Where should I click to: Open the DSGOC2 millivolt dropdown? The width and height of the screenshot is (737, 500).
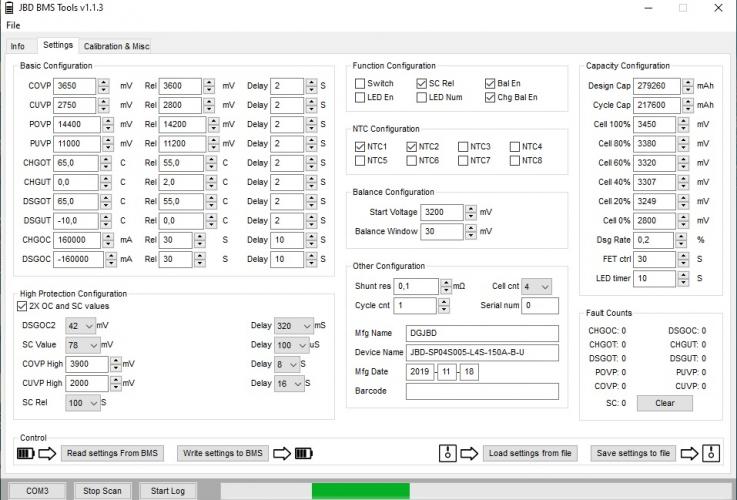pos(89,325)
